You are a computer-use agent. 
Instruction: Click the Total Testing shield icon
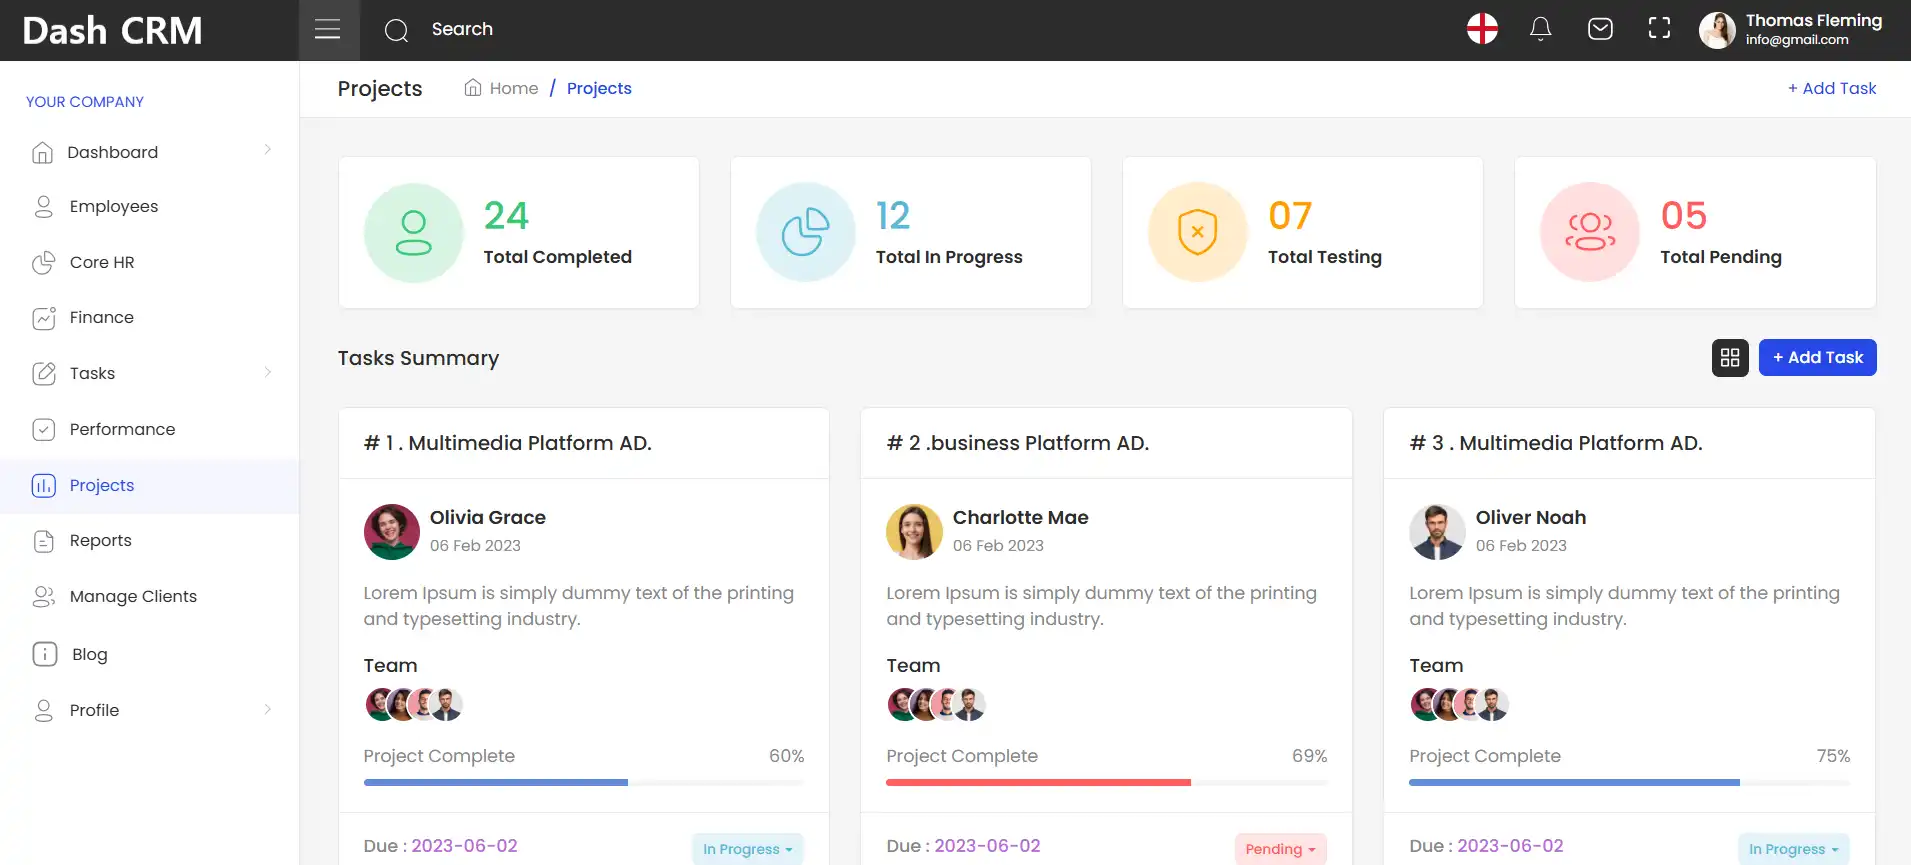[x=1198, y=232]
